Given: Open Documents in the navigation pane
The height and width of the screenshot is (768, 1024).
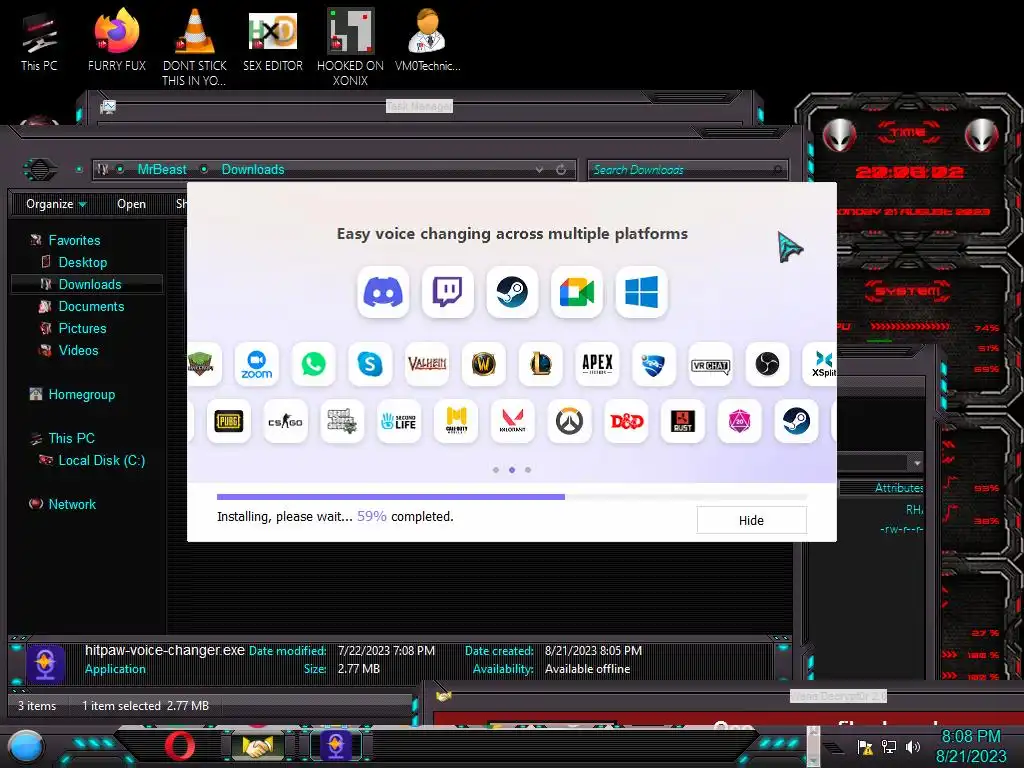Looking at the screenshot, I should [x=91, y=306].
